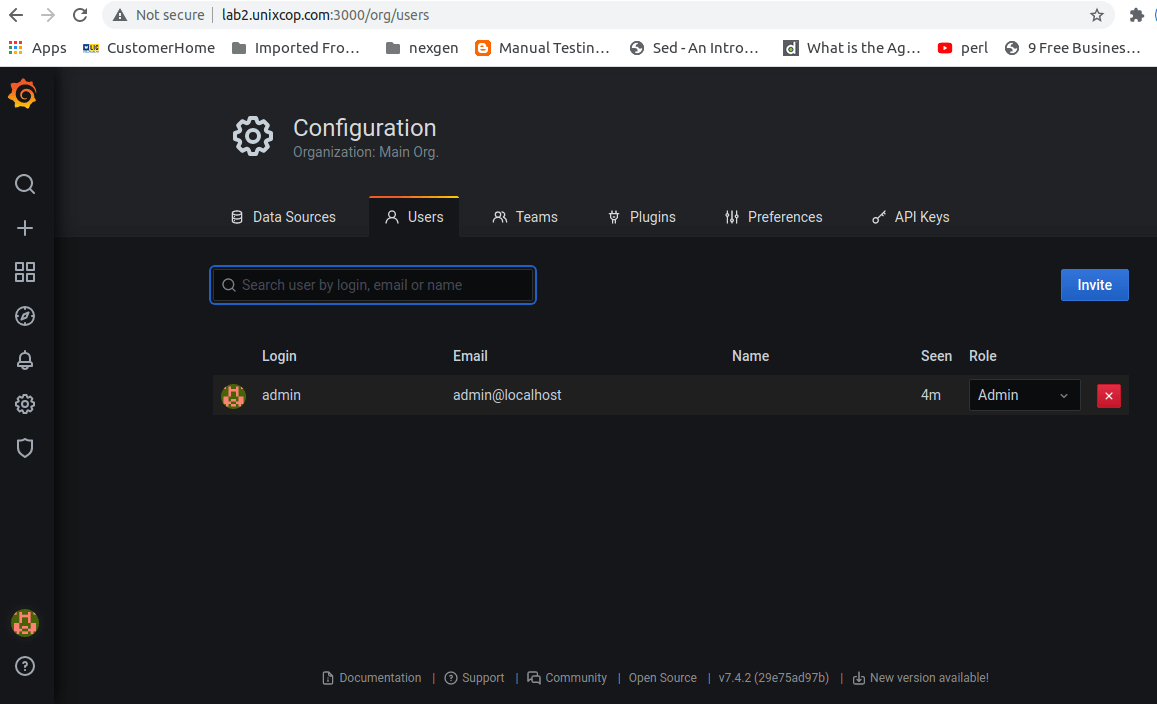Open the Imported From bookmark folder
The height and width of the screenshot is (704, 1157).
point(295,48)
